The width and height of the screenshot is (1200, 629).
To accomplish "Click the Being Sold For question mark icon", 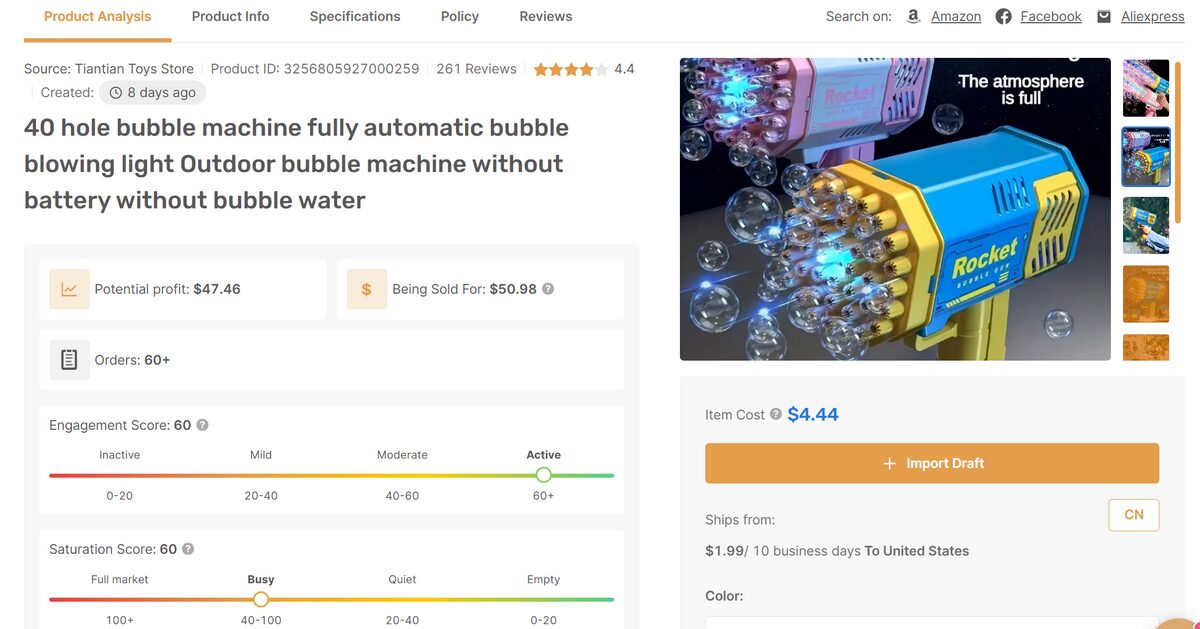I will (547, 288).
